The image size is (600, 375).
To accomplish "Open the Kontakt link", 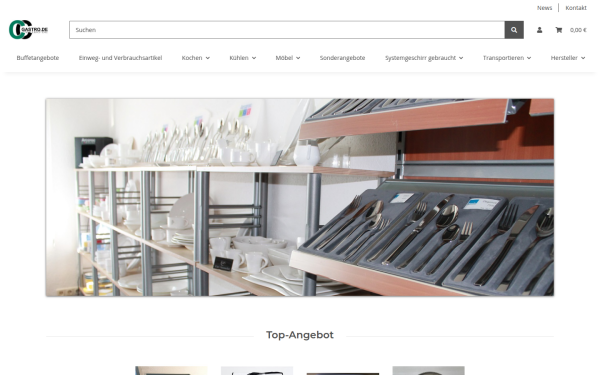I will click(x=576, y=8).
